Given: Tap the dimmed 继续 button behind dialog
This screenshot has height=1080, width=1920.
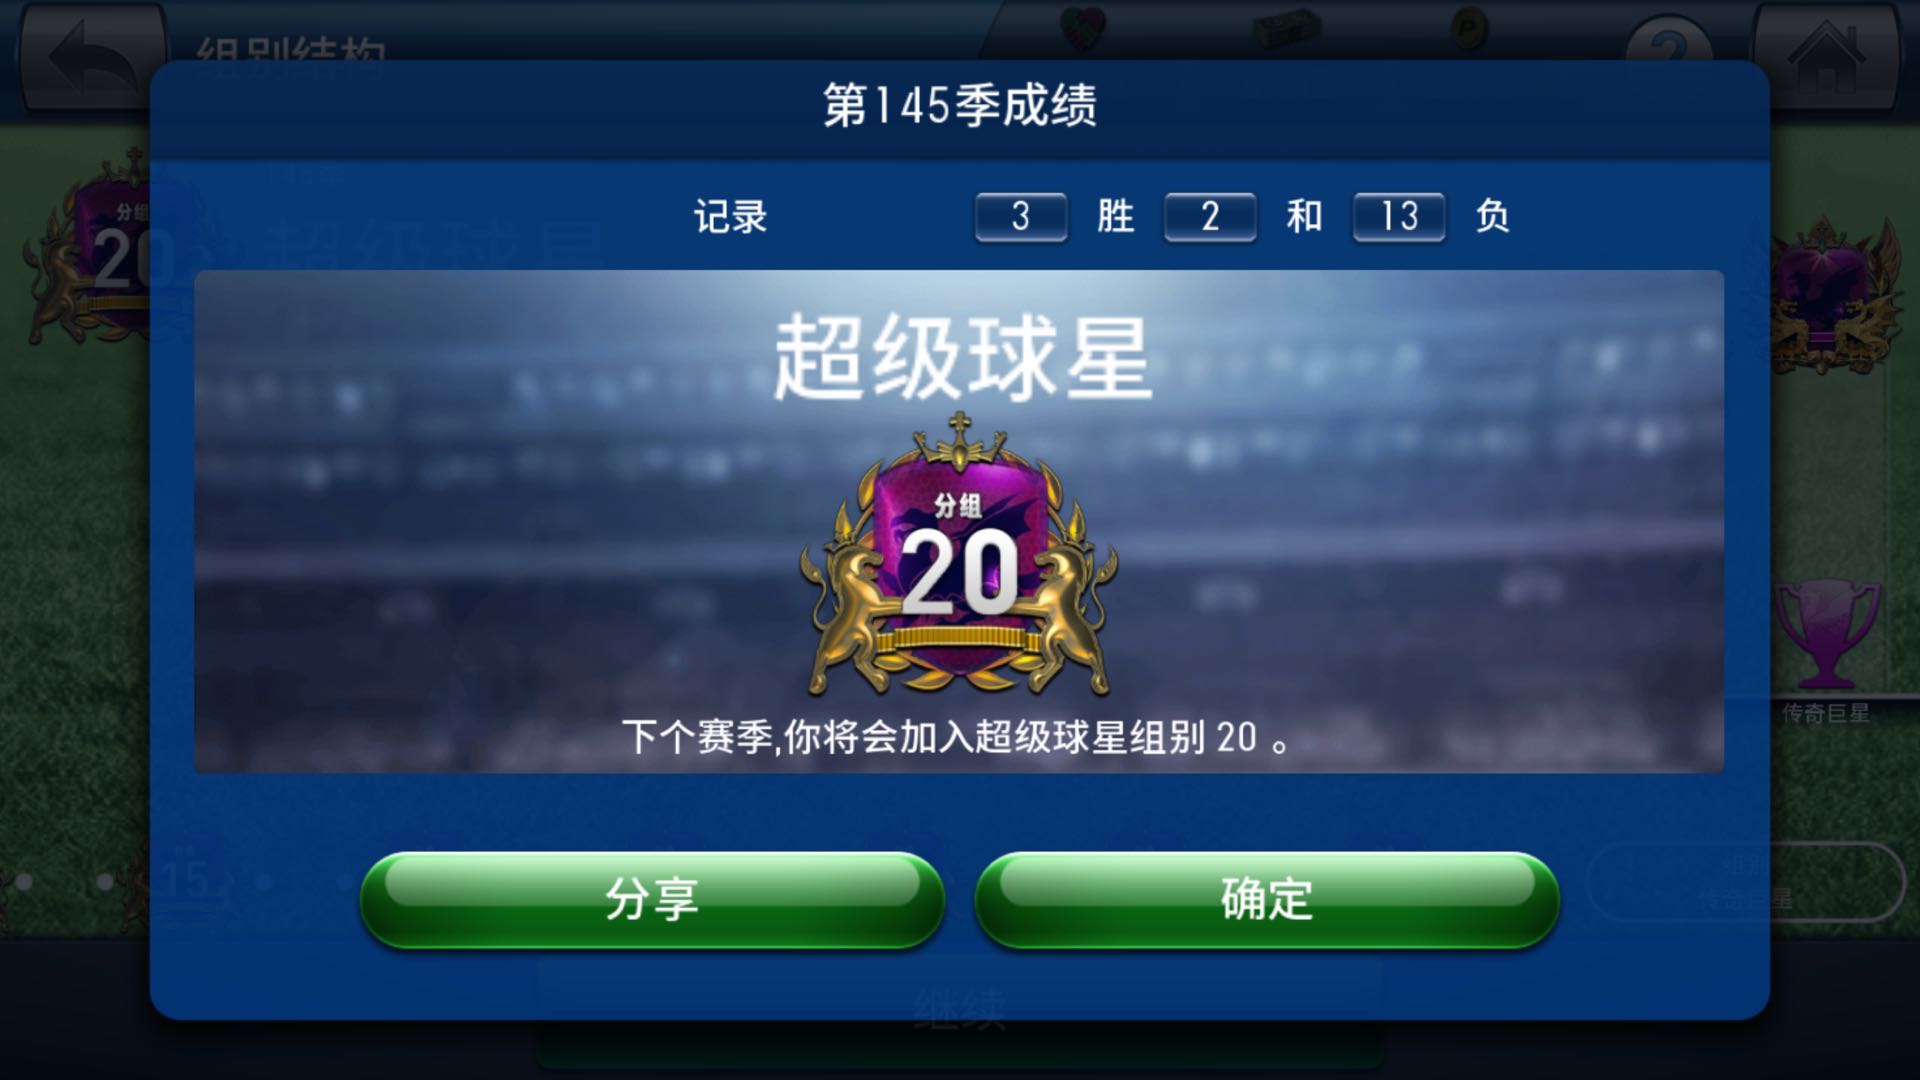Looking at the screenshot, I should tap(960, 1012).
